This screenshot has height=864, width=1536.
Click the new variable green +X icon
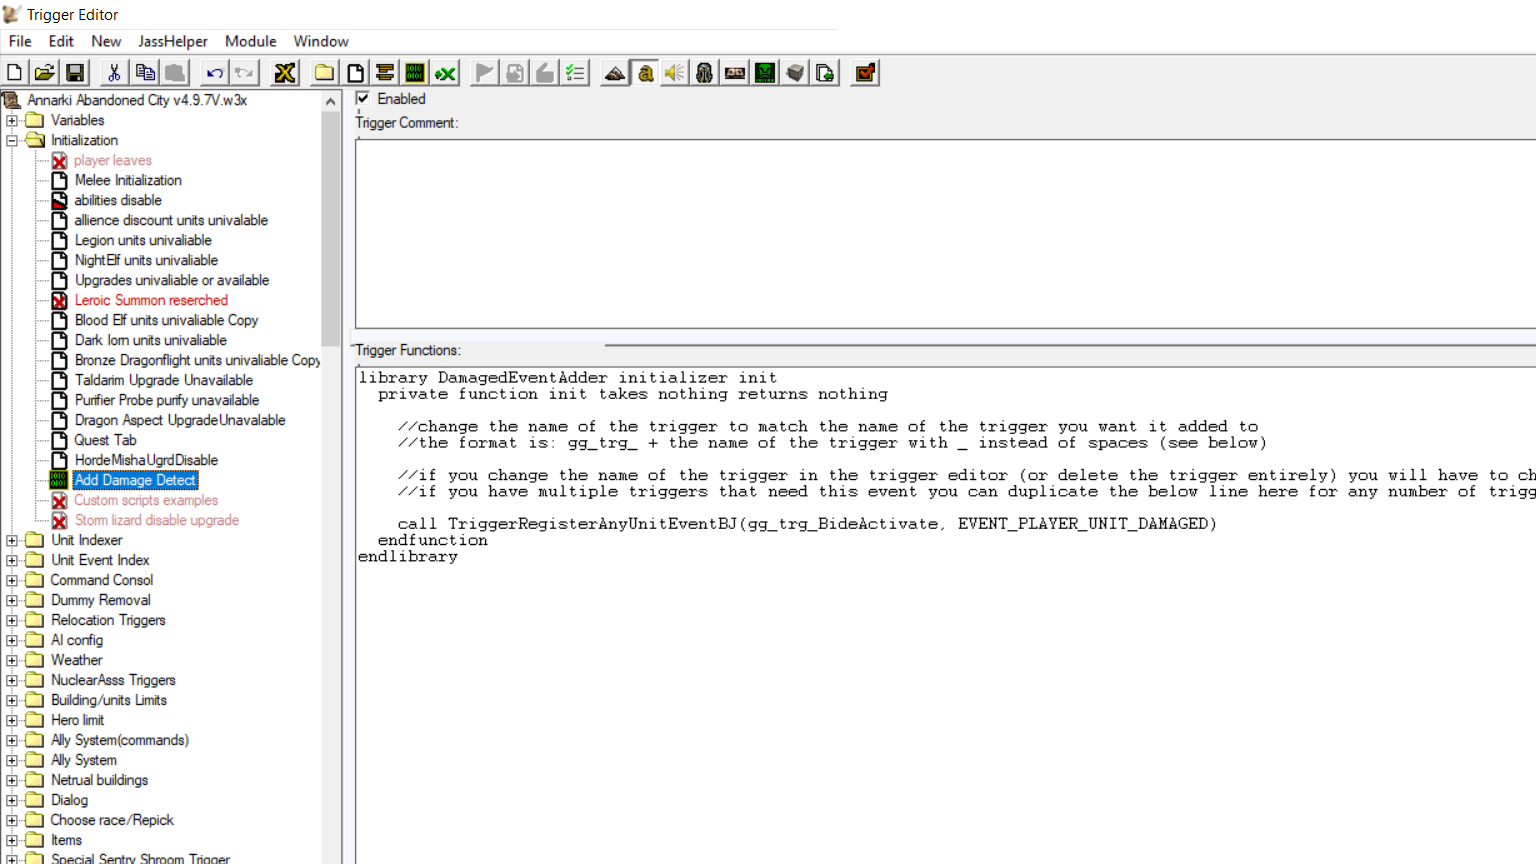[446, 73]
